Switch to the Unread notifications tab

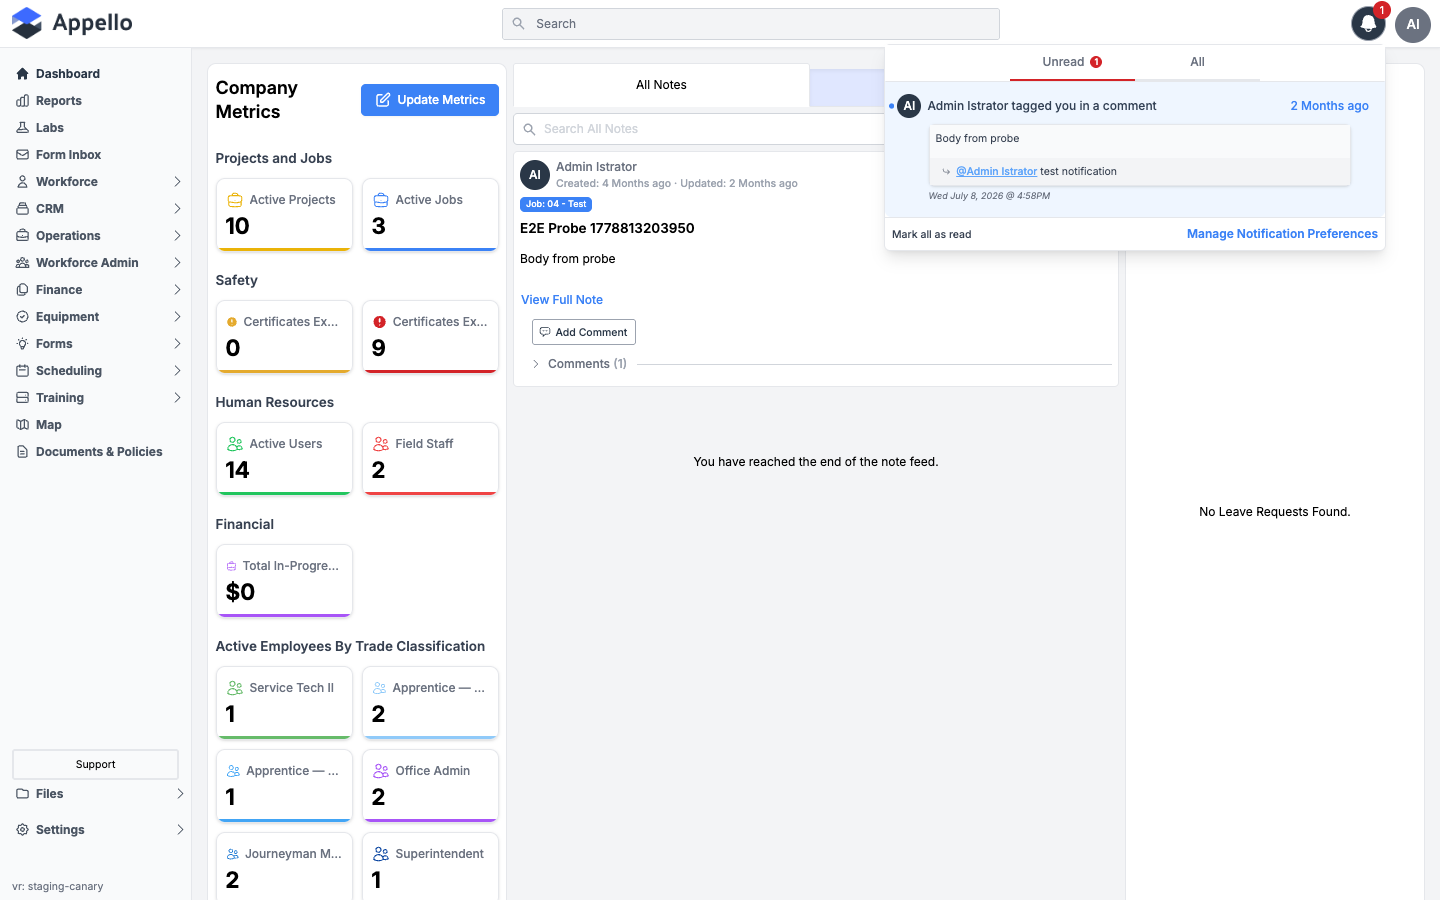tap(1072, 62)
